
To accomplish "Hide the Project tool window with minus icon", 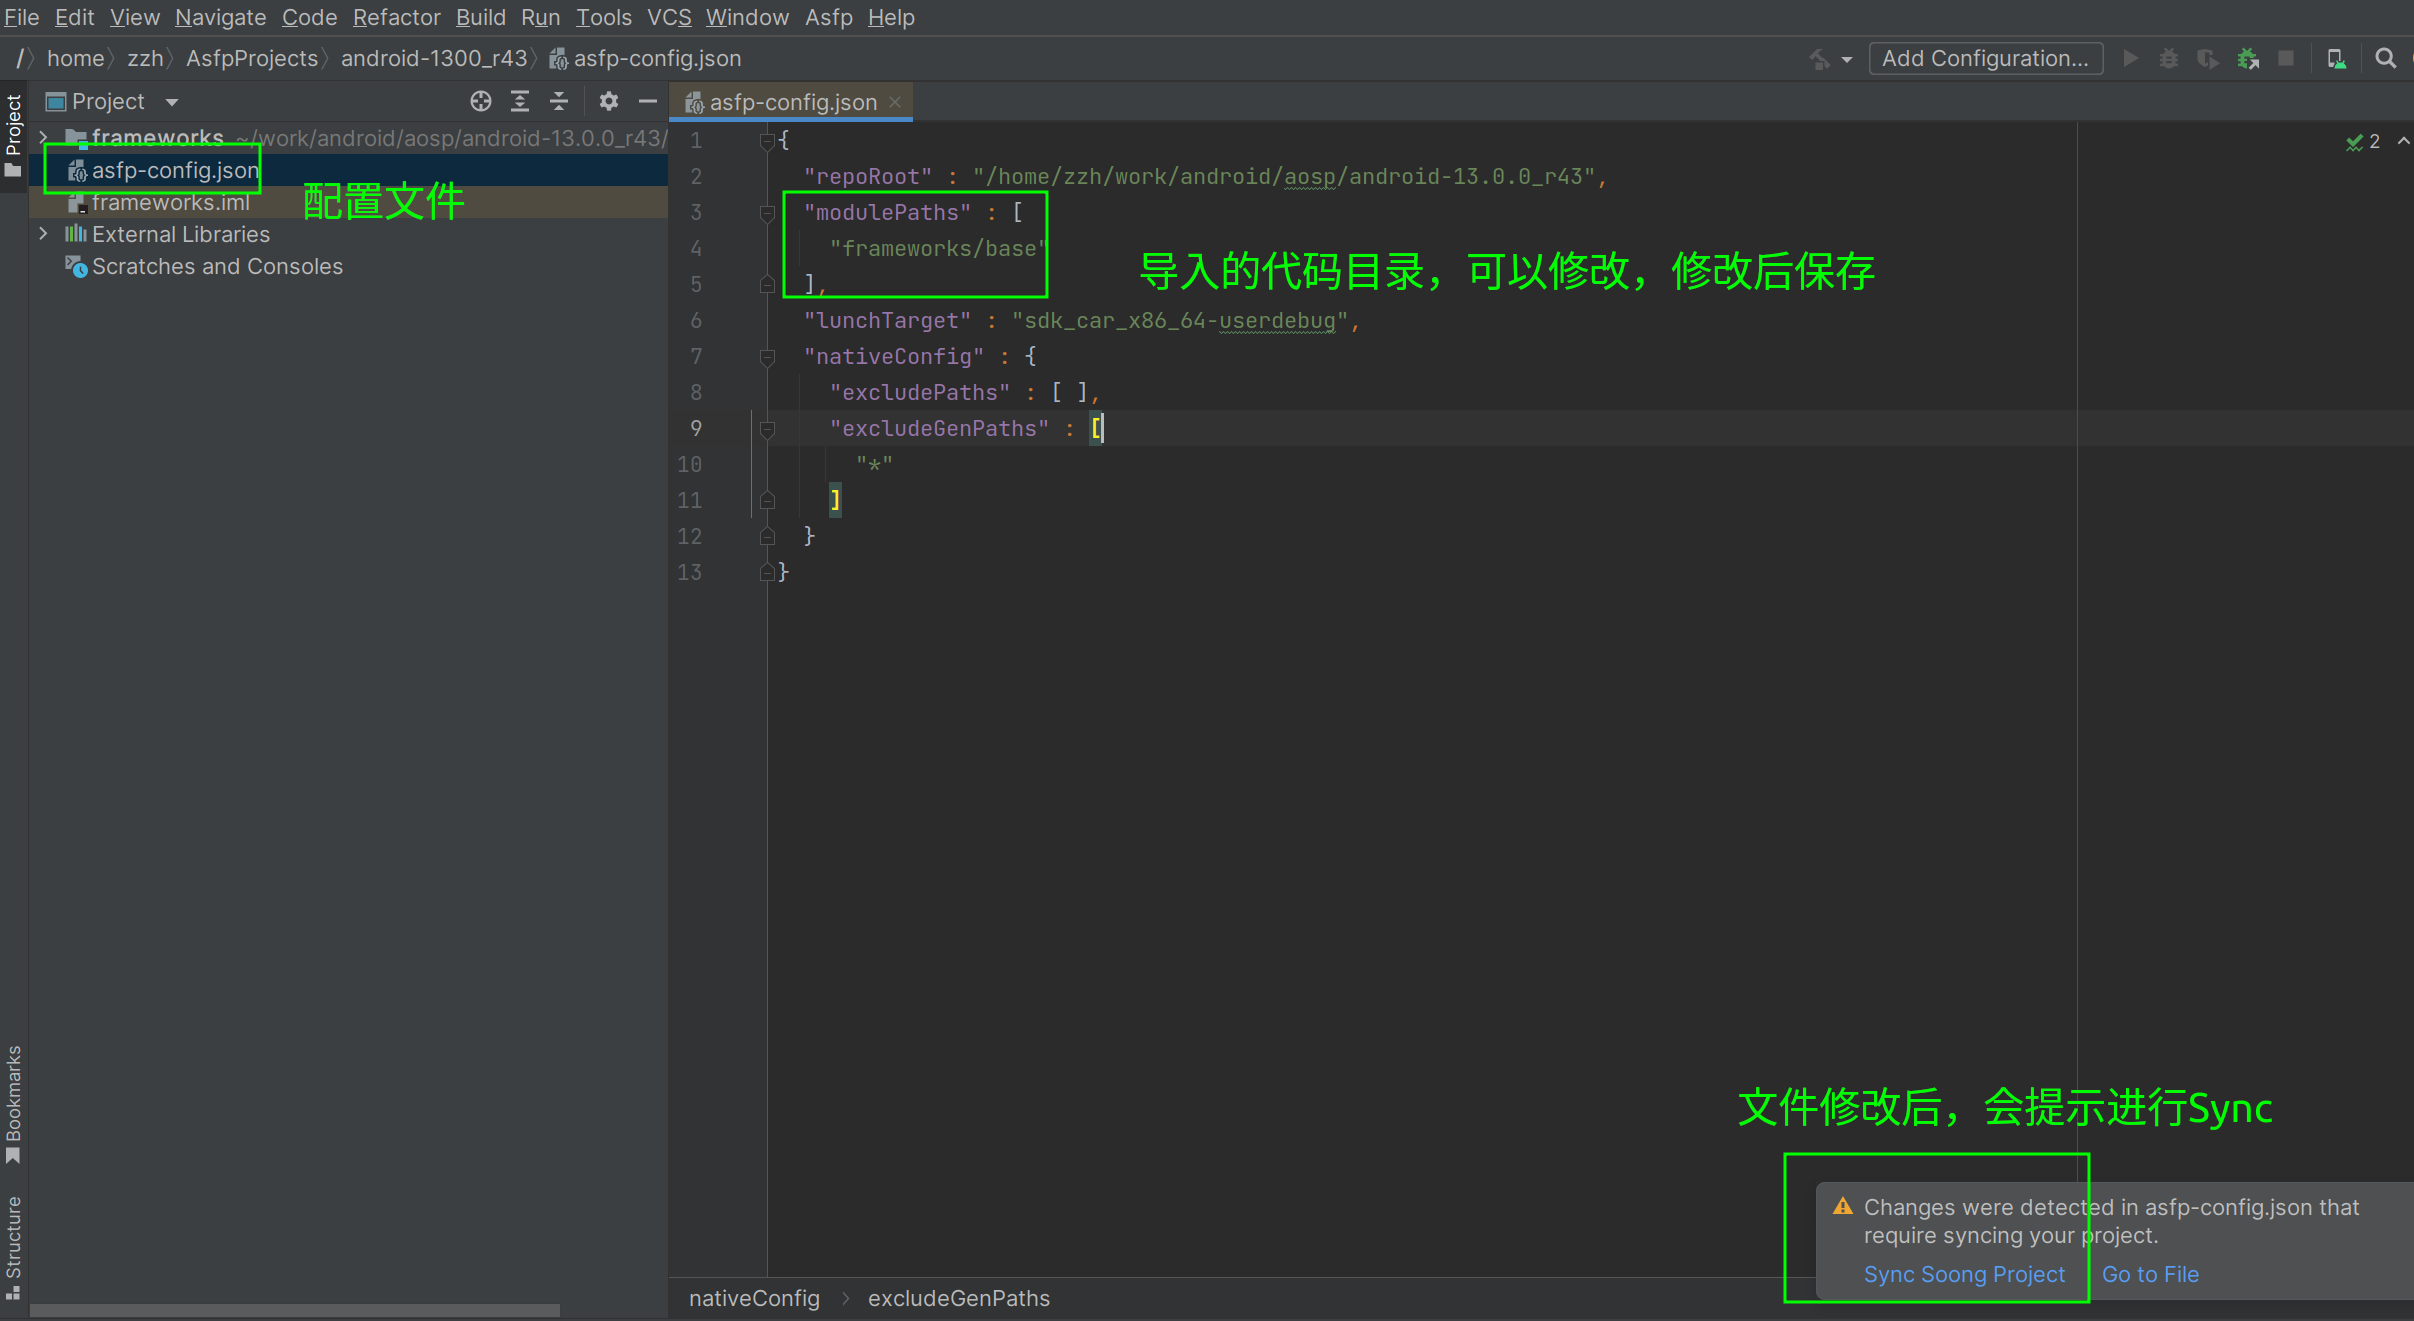I will click(648, 101).
